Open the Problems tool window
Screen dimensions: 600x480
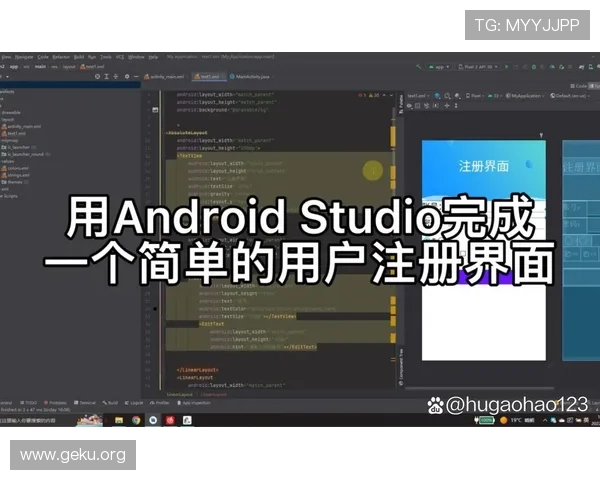click(55, 403)
